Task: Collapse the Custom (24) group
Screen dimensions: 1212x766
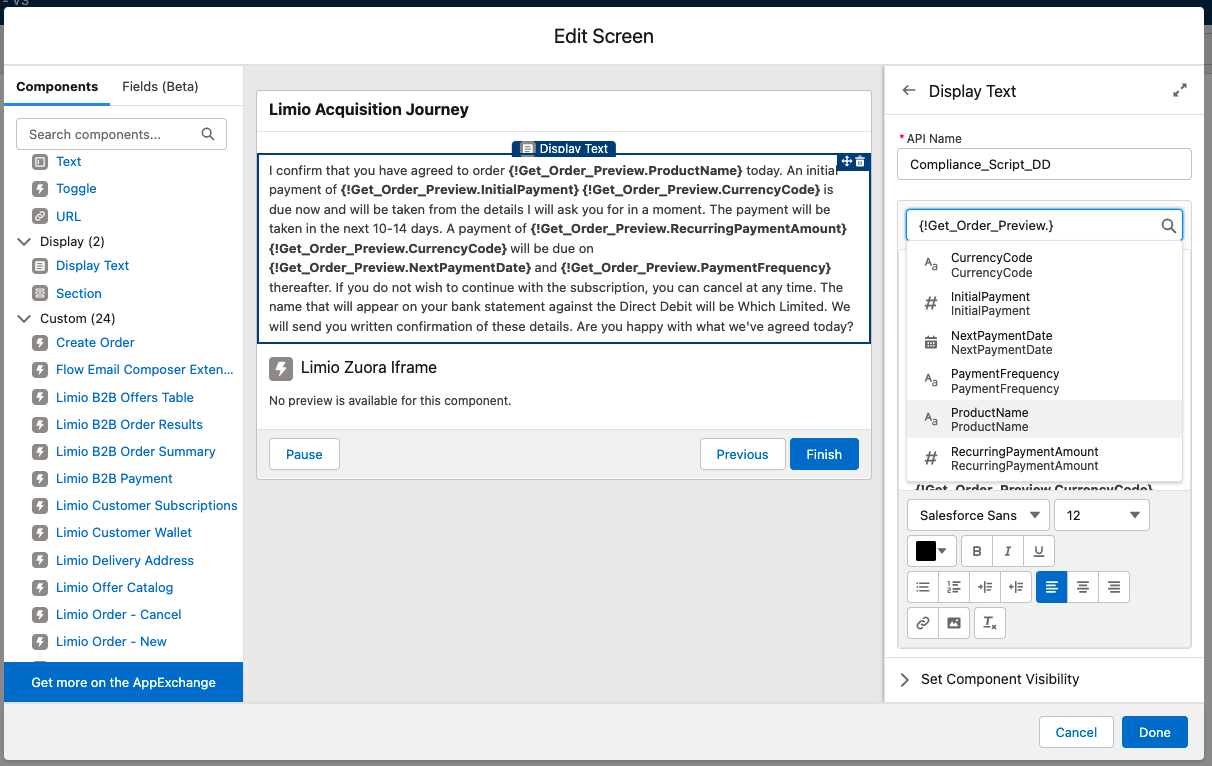Action: [x=25, y=319]
